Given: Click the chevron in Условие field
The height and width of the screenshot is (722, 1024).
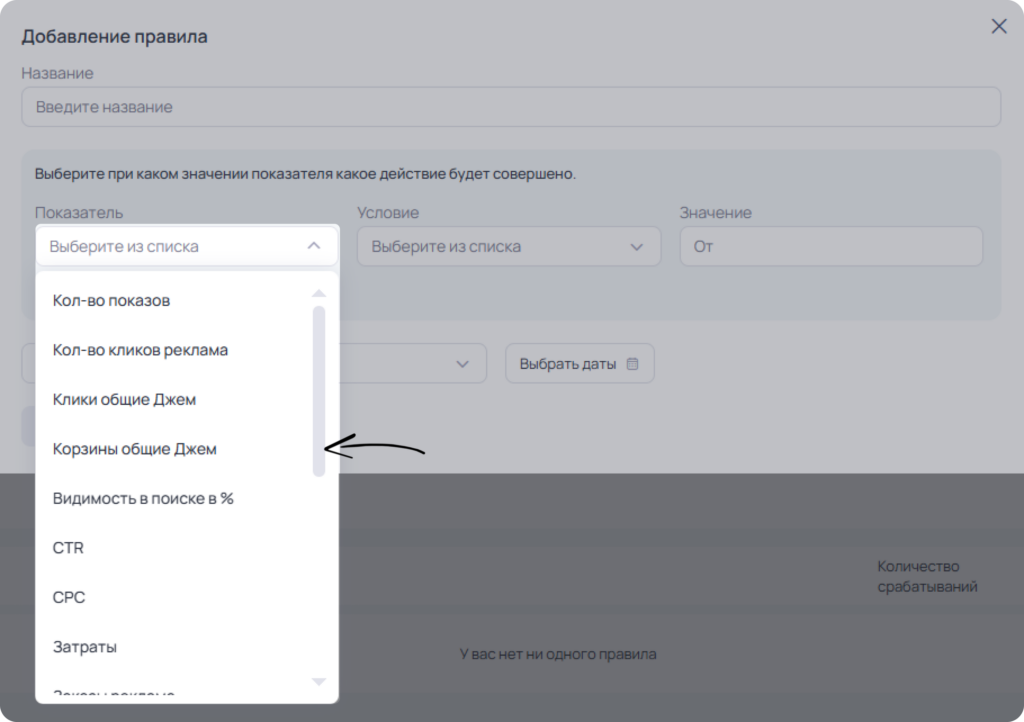Looking at the screenshot, I should 636,247.
